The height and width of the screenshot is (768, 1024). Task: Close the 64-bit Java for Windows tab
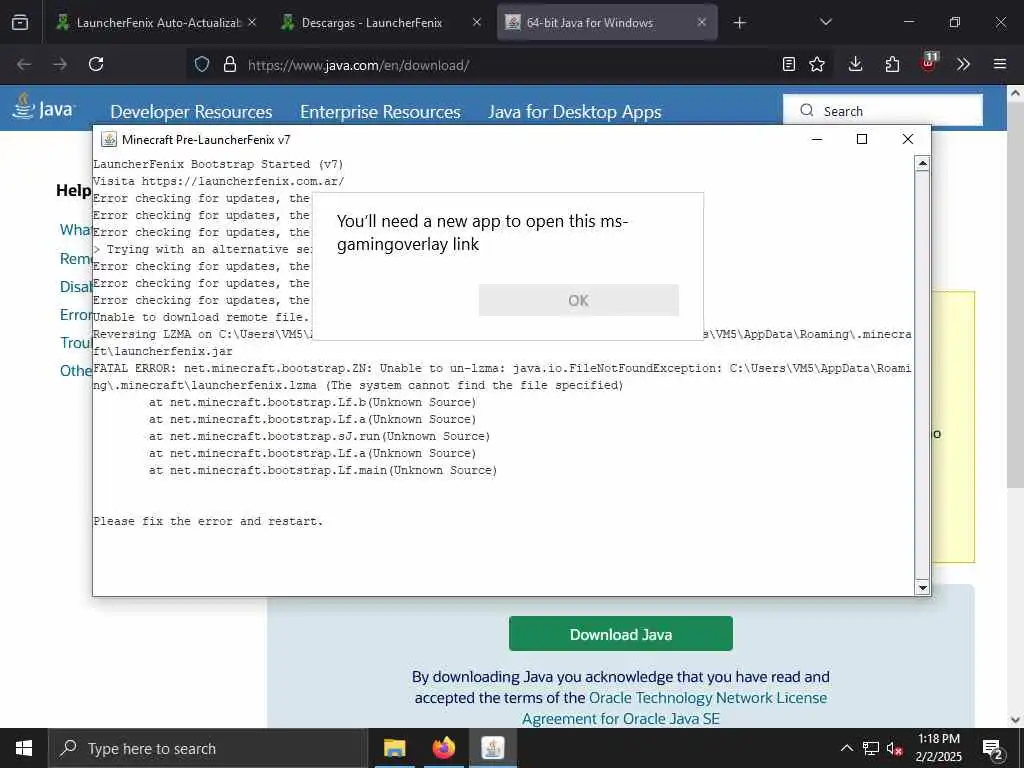(701, 22)
